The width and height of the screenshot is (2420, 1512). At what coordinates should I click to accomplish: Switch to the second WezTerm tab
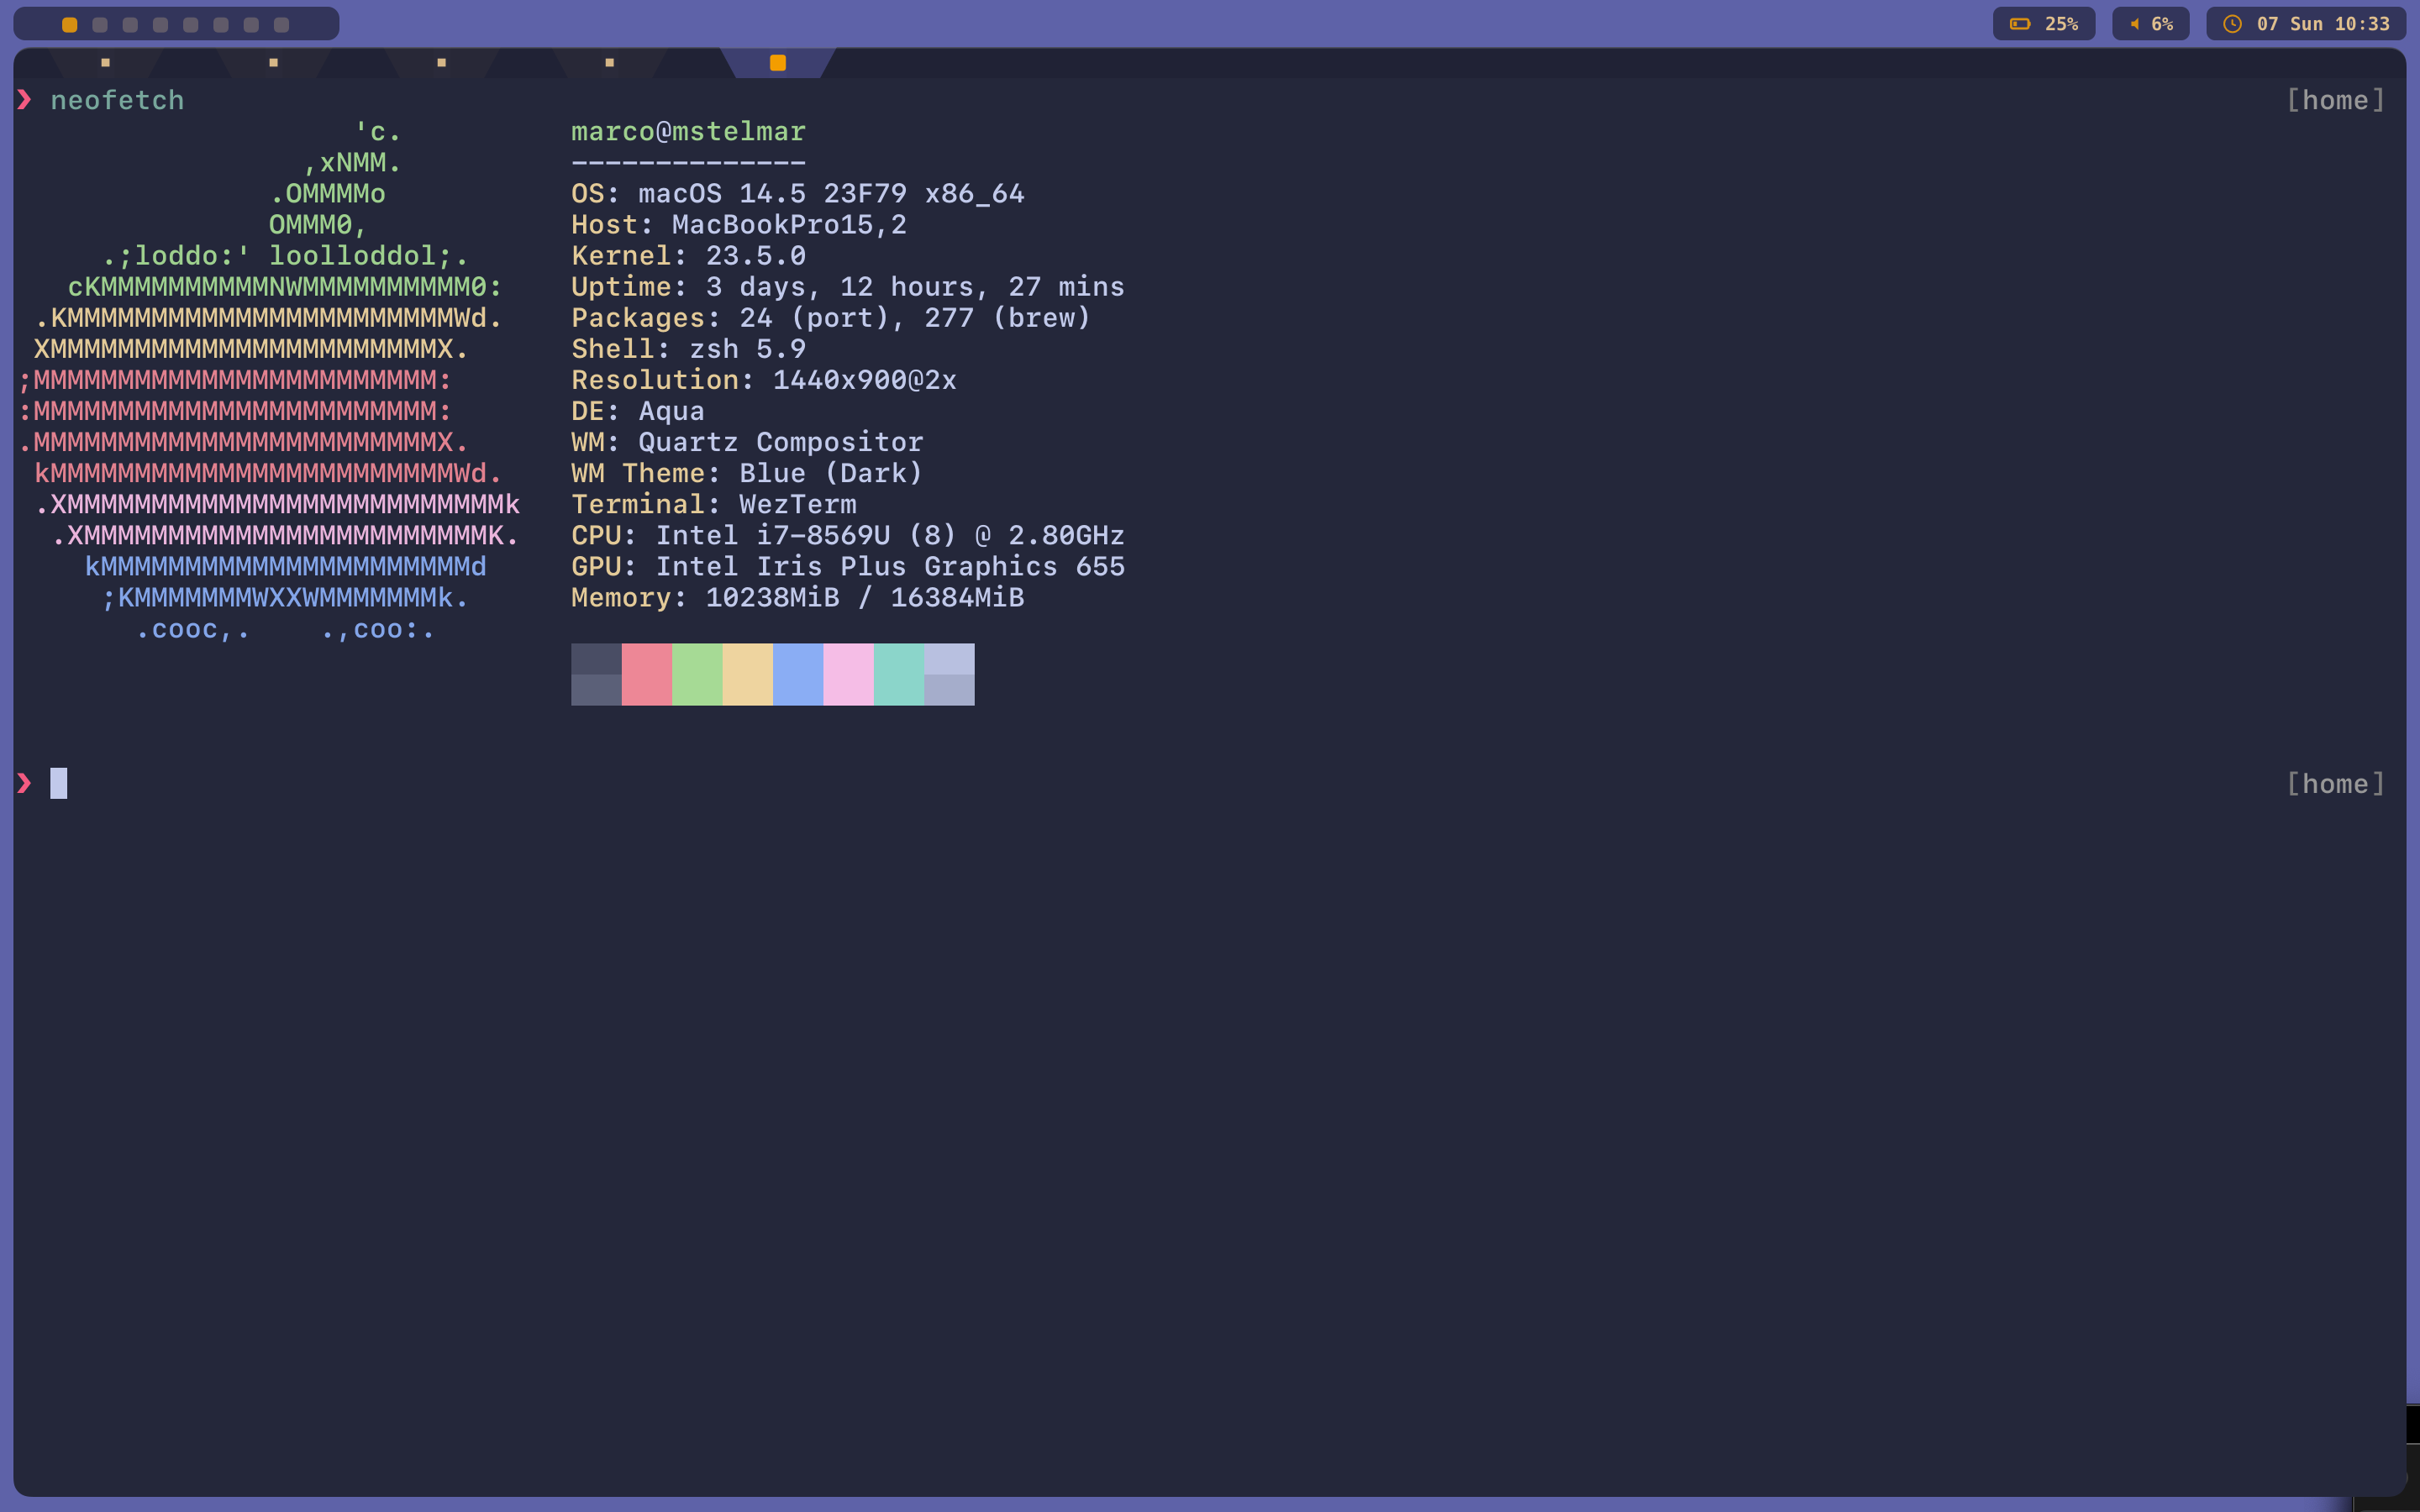273,63
